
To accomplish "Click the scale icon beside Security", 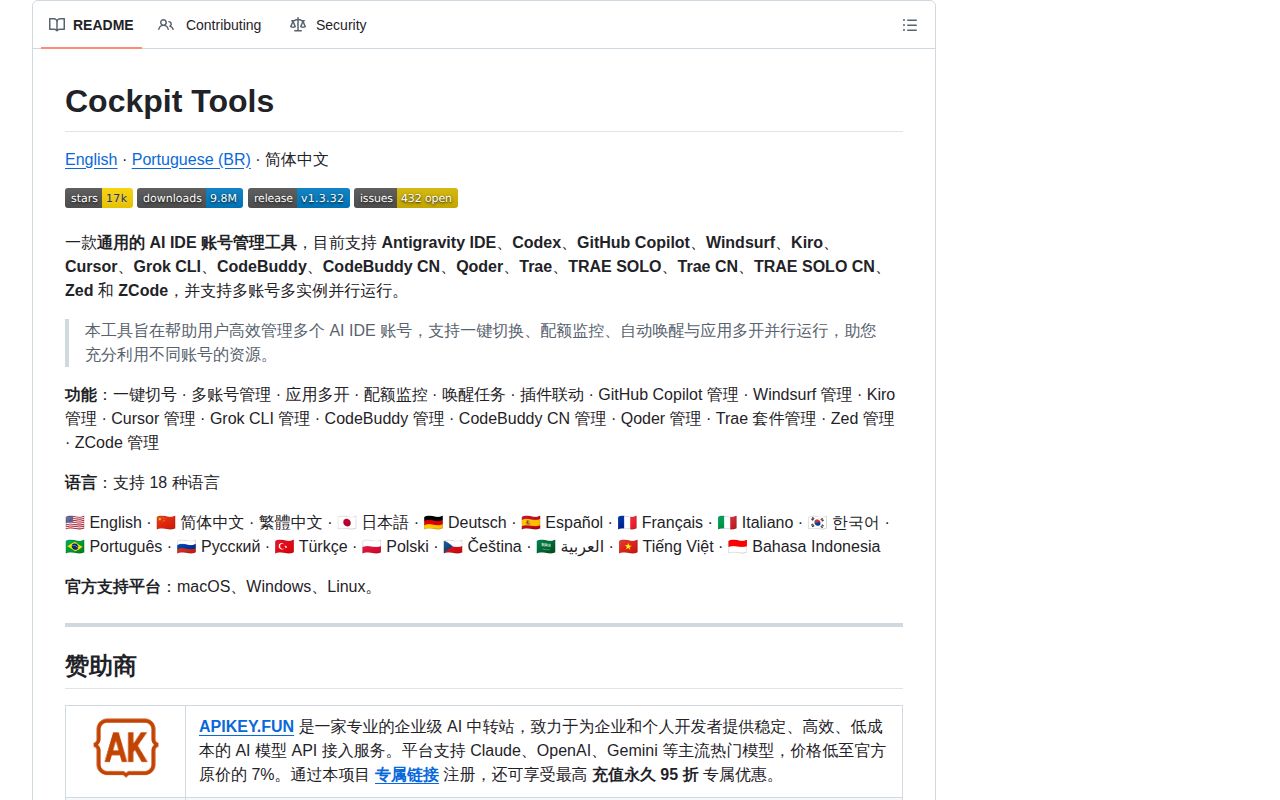I will coord(297,25).
